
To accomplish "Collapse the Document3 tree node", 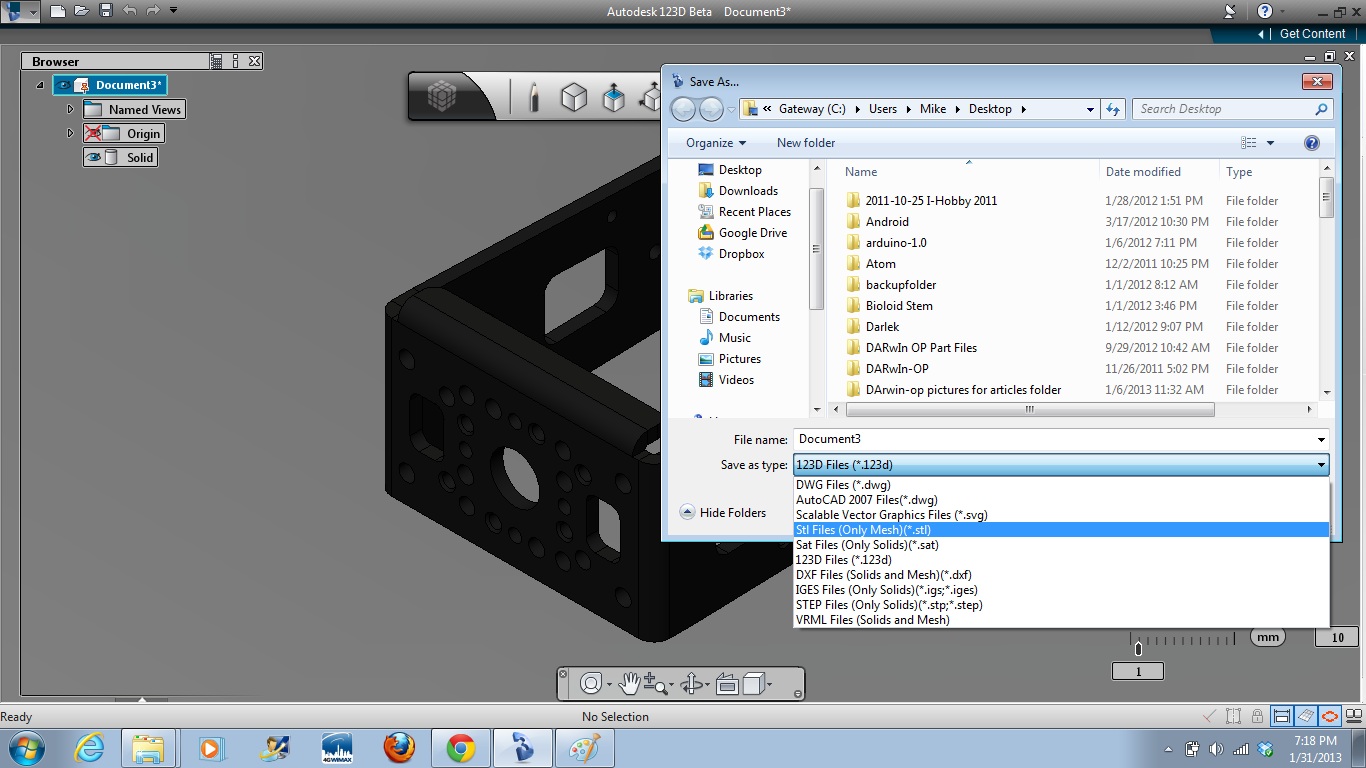I will (40, 85).
